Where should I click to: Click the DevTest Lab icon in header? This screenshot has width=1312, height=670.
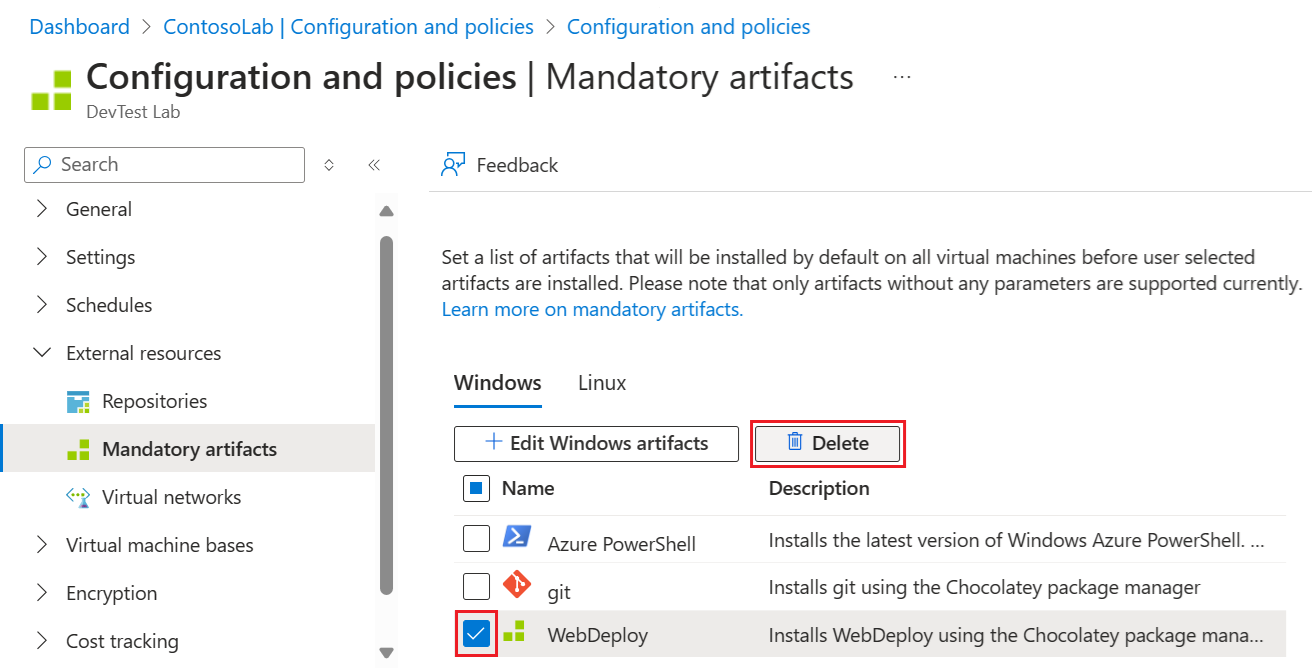(x=51, y=90)
